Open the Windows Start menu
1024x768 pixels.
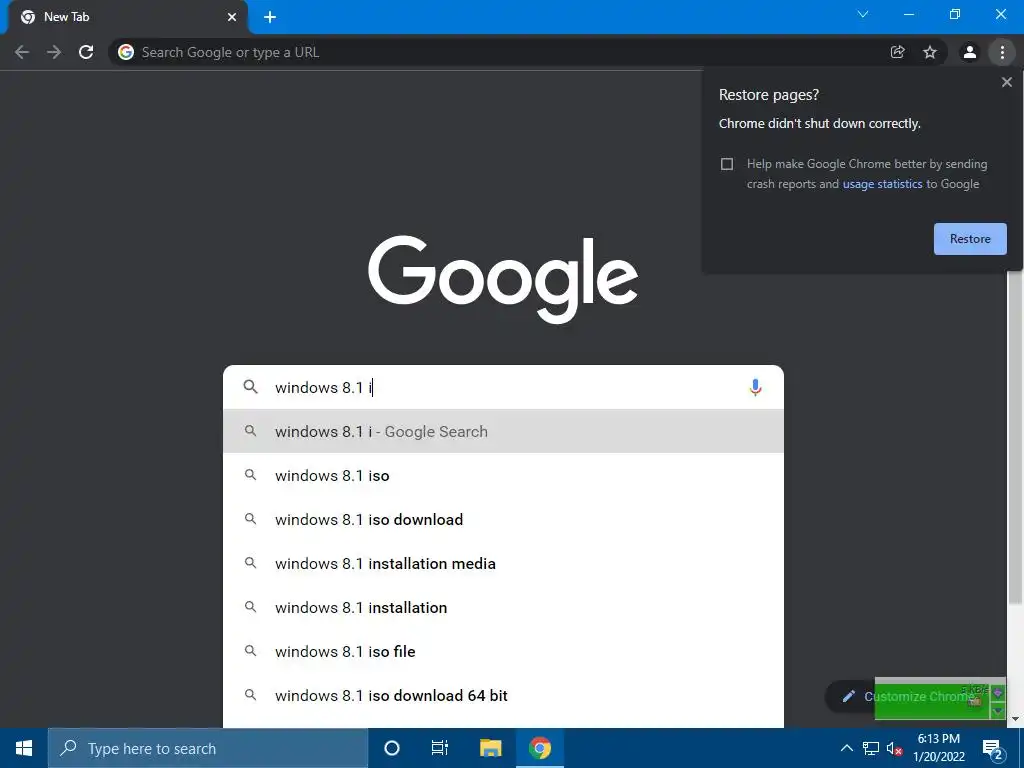24,748
